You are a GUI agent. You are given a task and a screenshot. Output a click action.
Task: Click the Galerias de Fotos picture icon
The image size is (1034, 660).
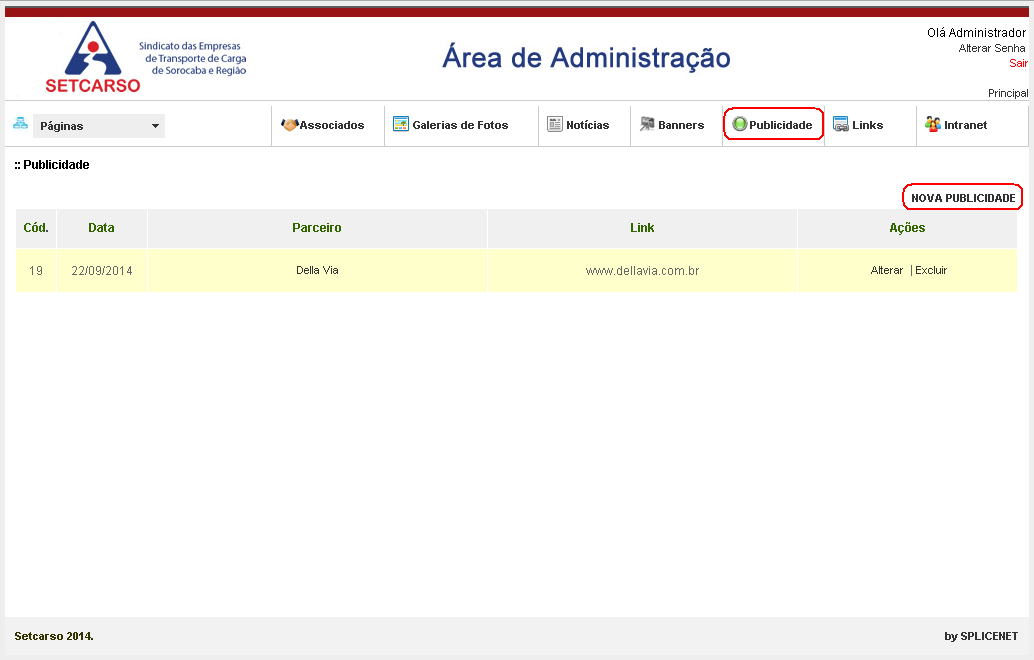[x=401, y=124]
